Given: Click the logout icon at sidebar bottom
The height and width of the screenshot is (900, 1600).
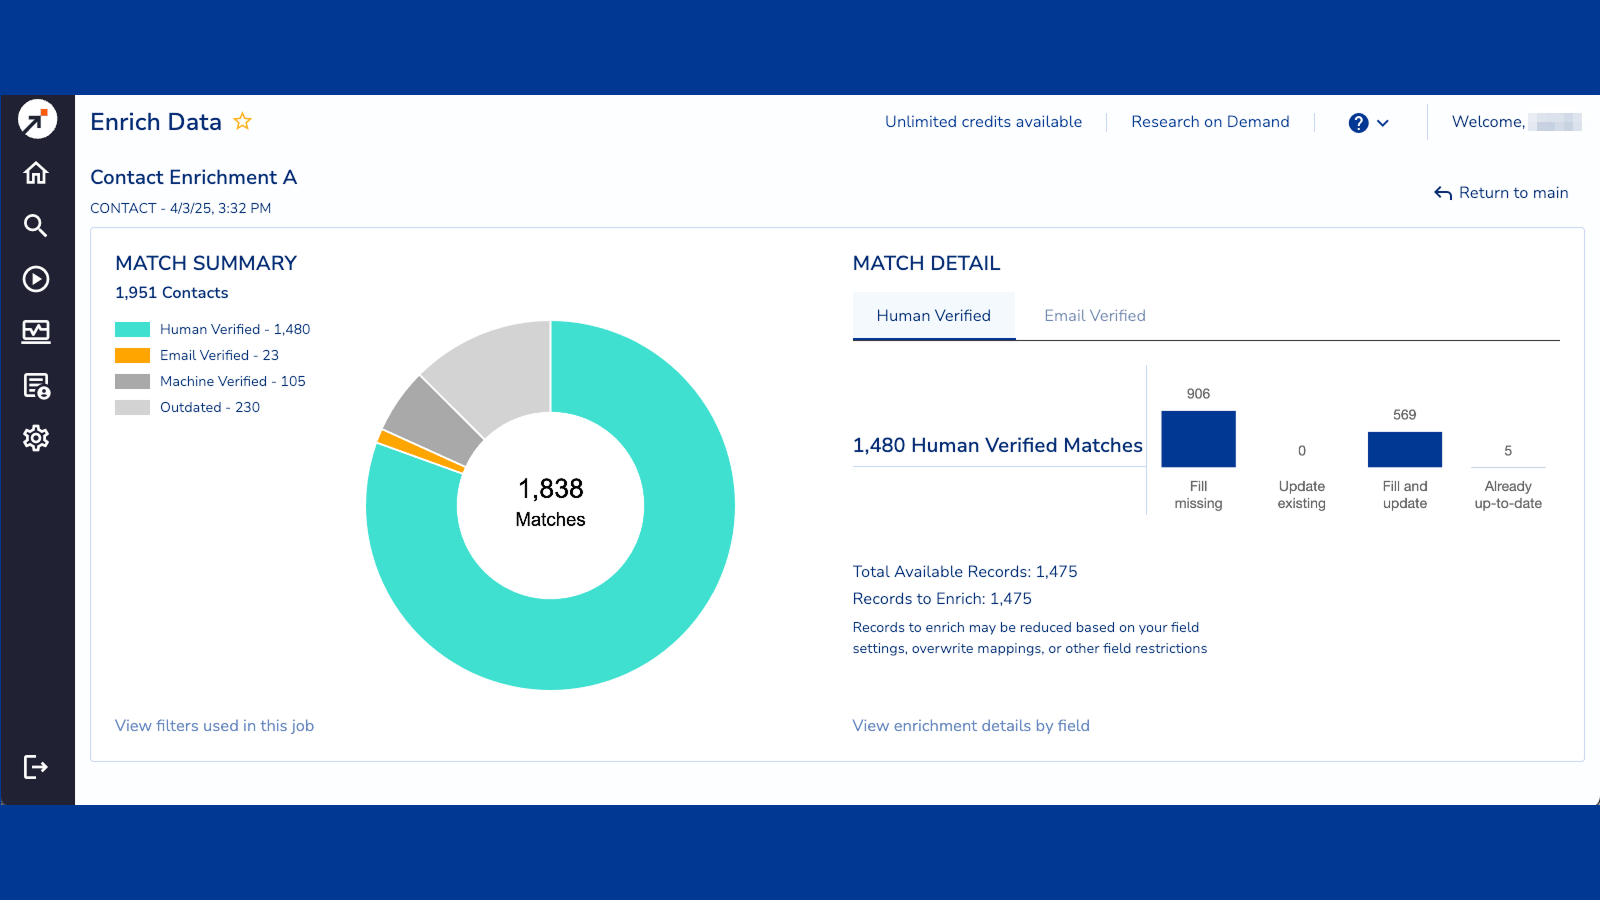Looking at the screenshot, I should (x=36, y=767).
